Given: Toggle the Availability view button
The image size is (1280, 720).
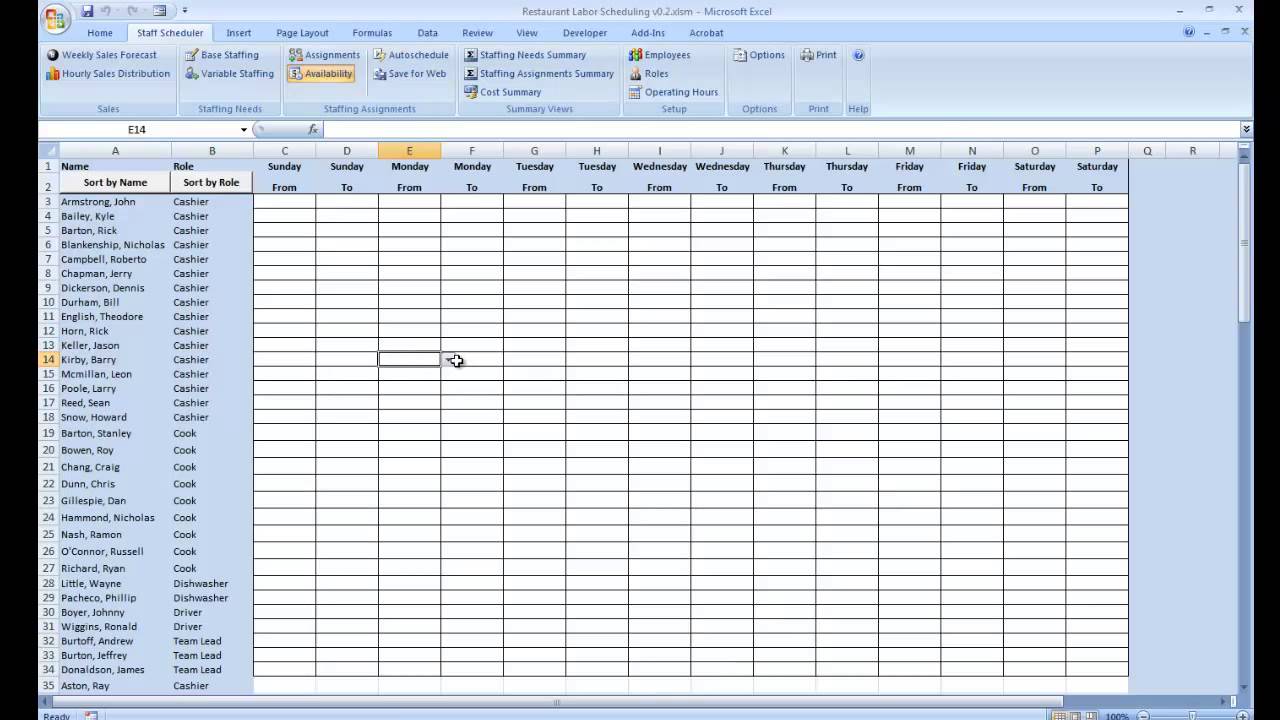Looking at the screenshot, I should [321, 74].
